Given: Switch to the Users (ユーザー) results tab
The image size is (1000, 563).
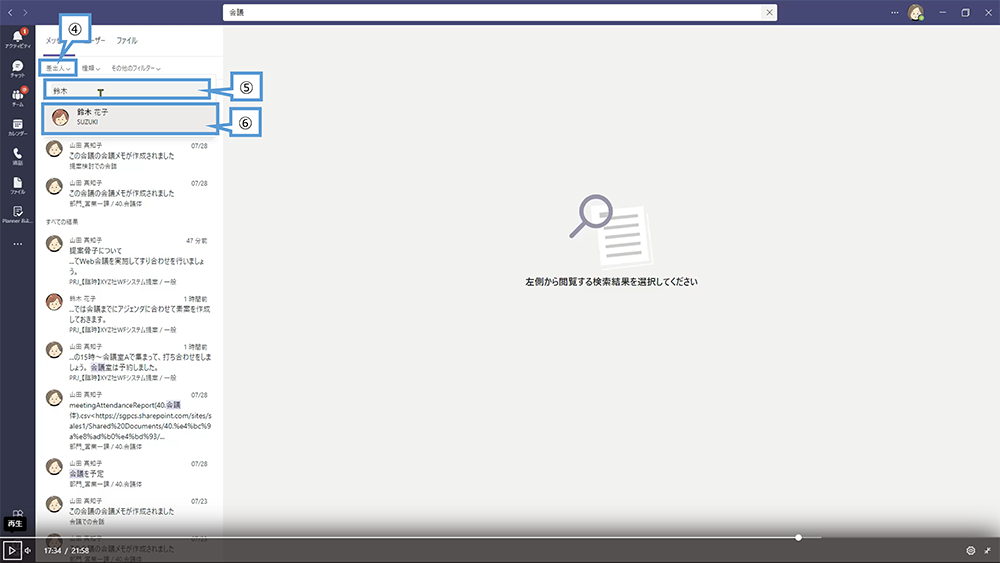Looking at the screenshot, I should [96, 40].
